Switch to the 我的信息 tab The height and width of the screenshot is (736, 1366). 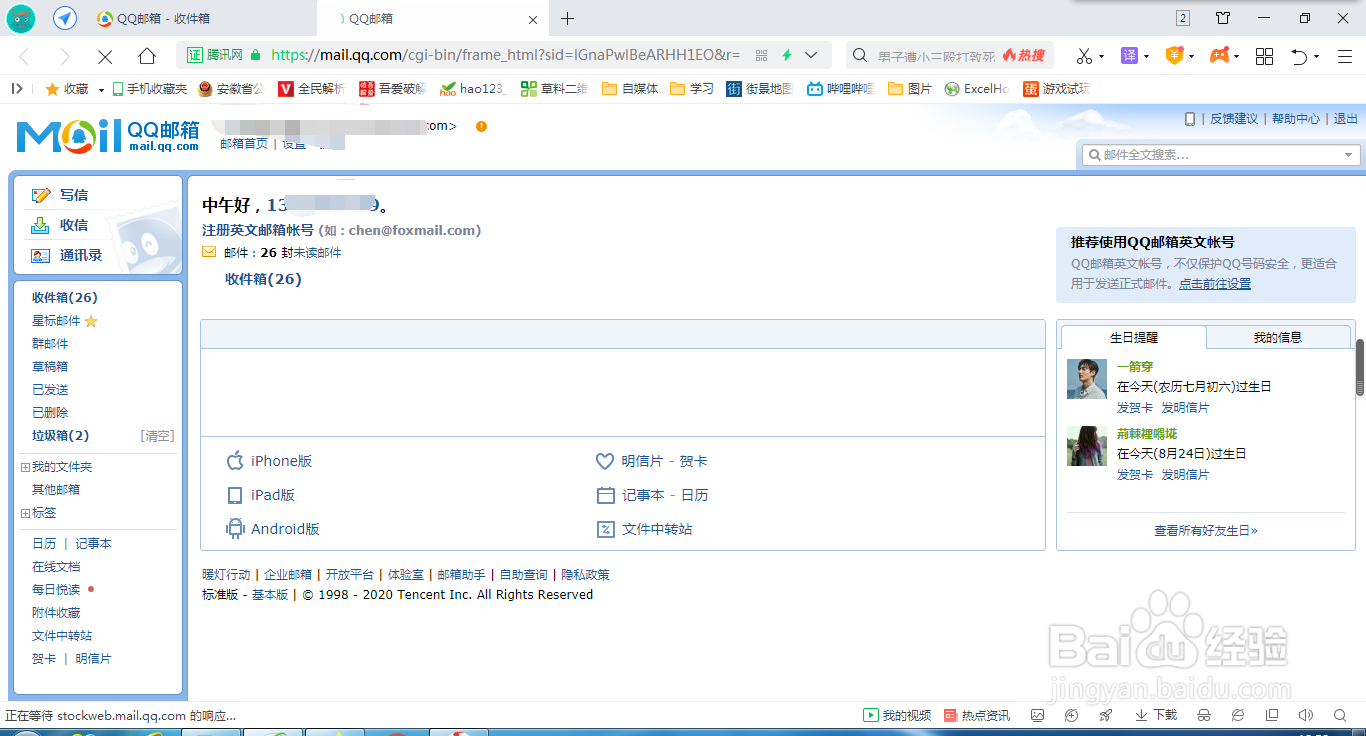[x=1278, y=338]
